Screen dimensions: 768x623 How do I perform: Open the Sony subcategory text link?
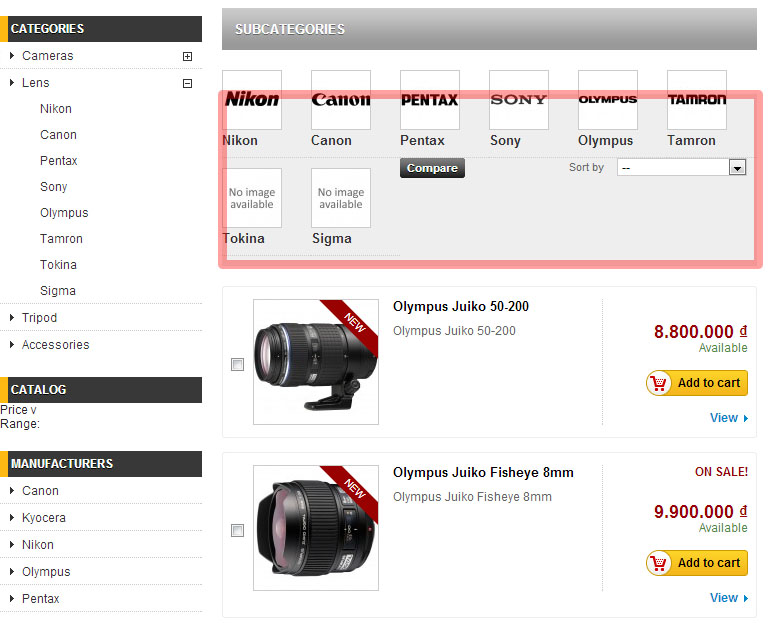[x=505, y=141]
